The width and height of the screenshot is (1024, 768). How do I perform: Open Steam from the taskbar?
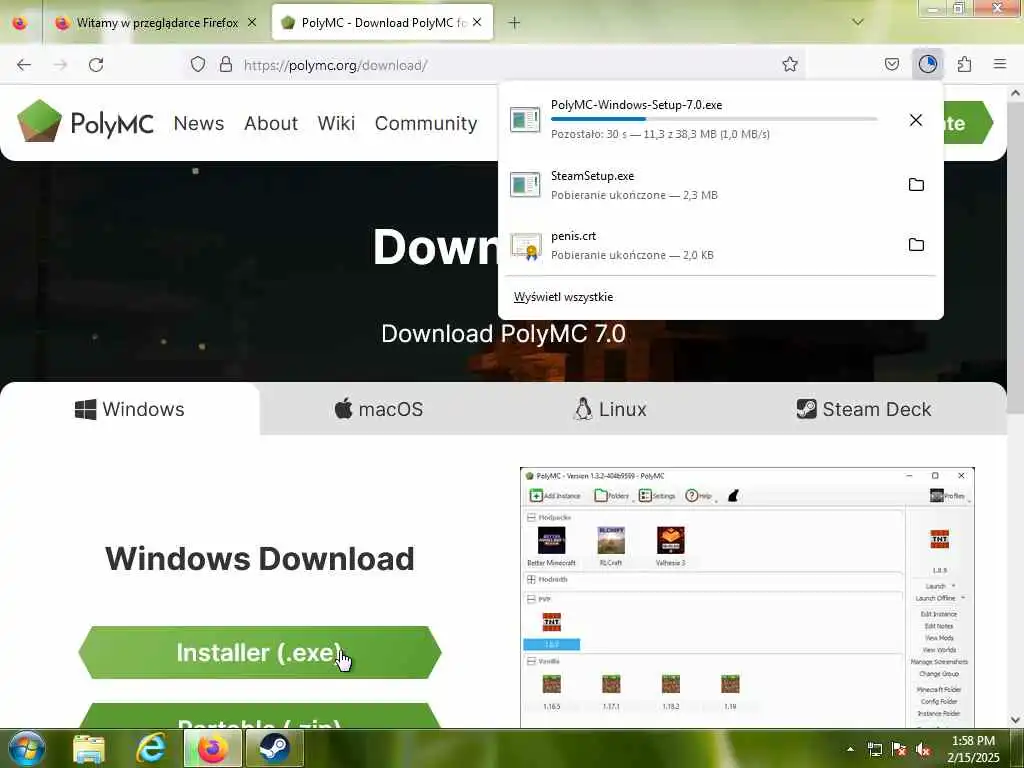(x=275, y=748)
